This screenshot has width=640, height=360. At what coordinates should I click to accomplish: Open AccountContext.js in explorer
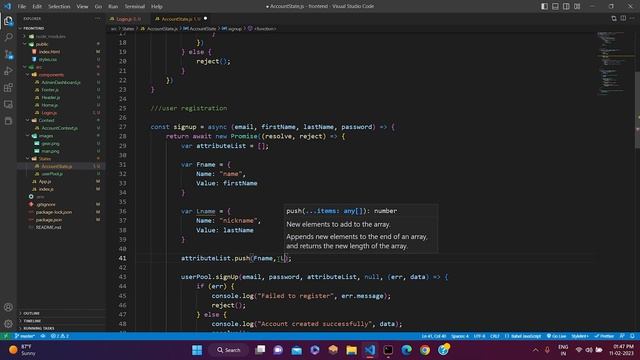click(x=61, y=128)
